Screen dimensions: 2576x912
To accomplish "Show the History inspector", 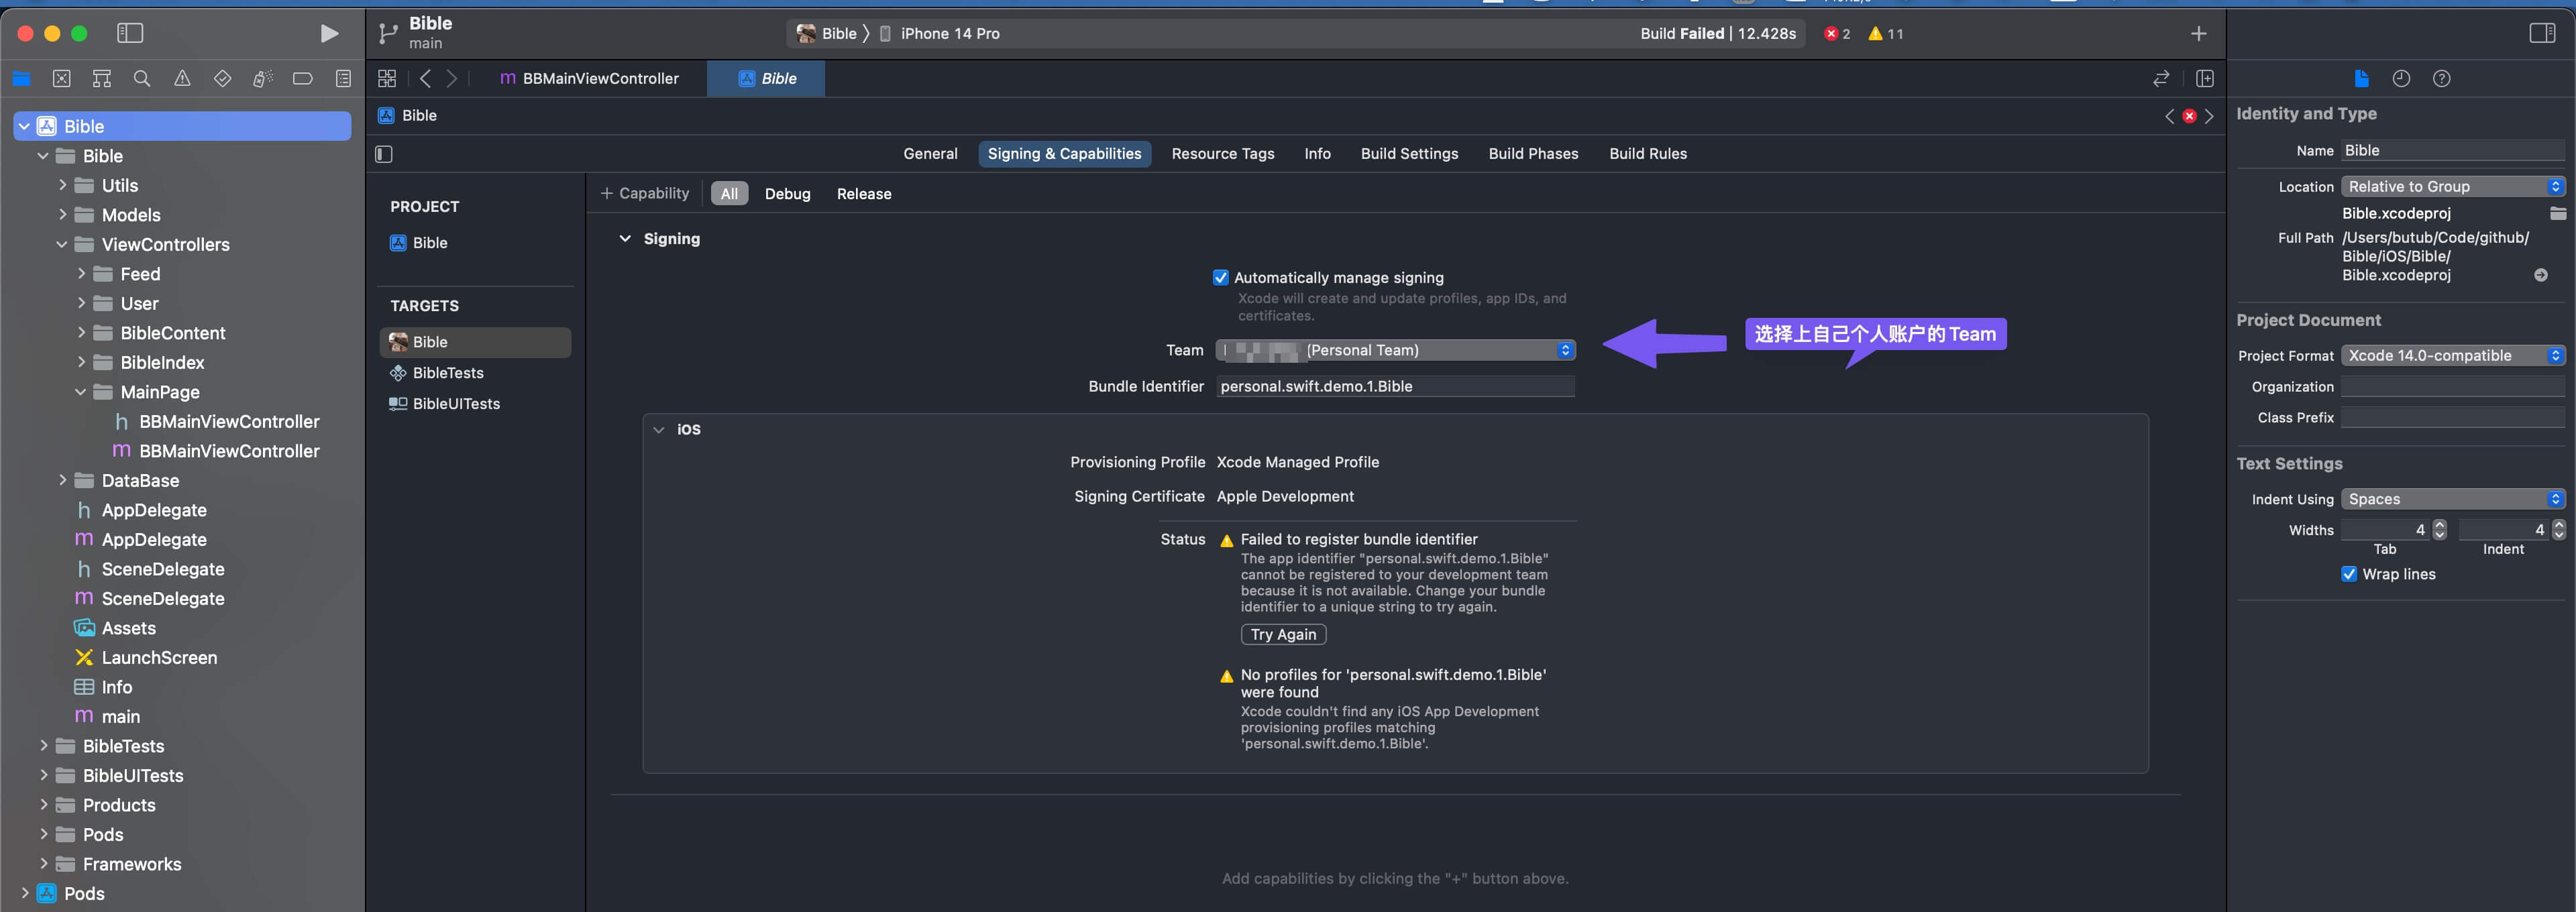I will (x=2401, y=78).
